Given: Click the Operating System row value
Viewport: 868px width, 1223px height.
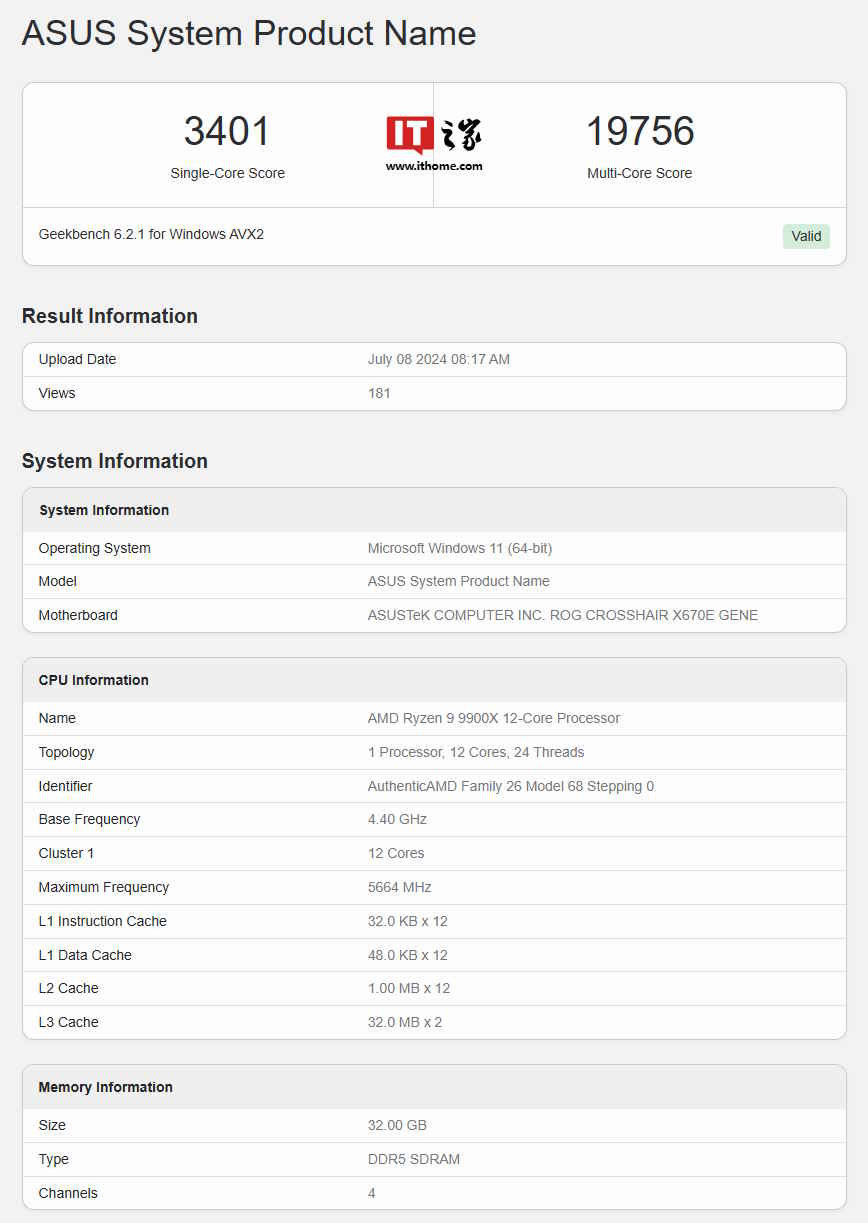Looking at the screenshot, I should click(460, 548).
